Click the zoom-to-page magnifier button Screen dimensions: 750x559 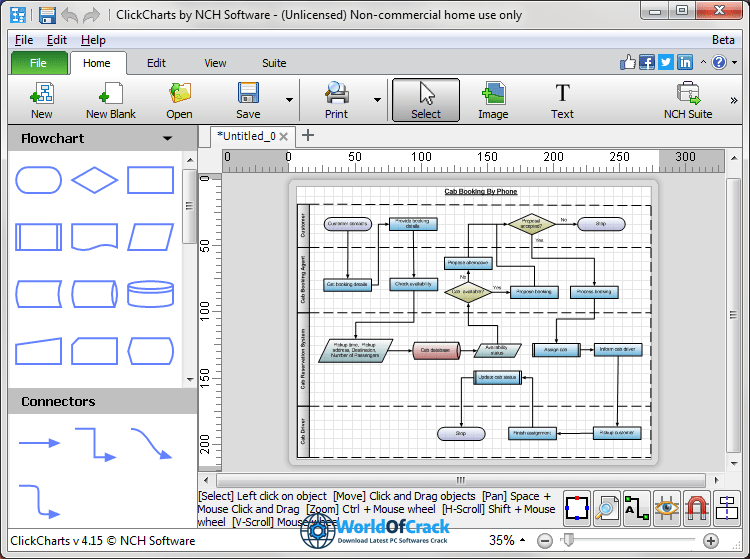[607, 508]
